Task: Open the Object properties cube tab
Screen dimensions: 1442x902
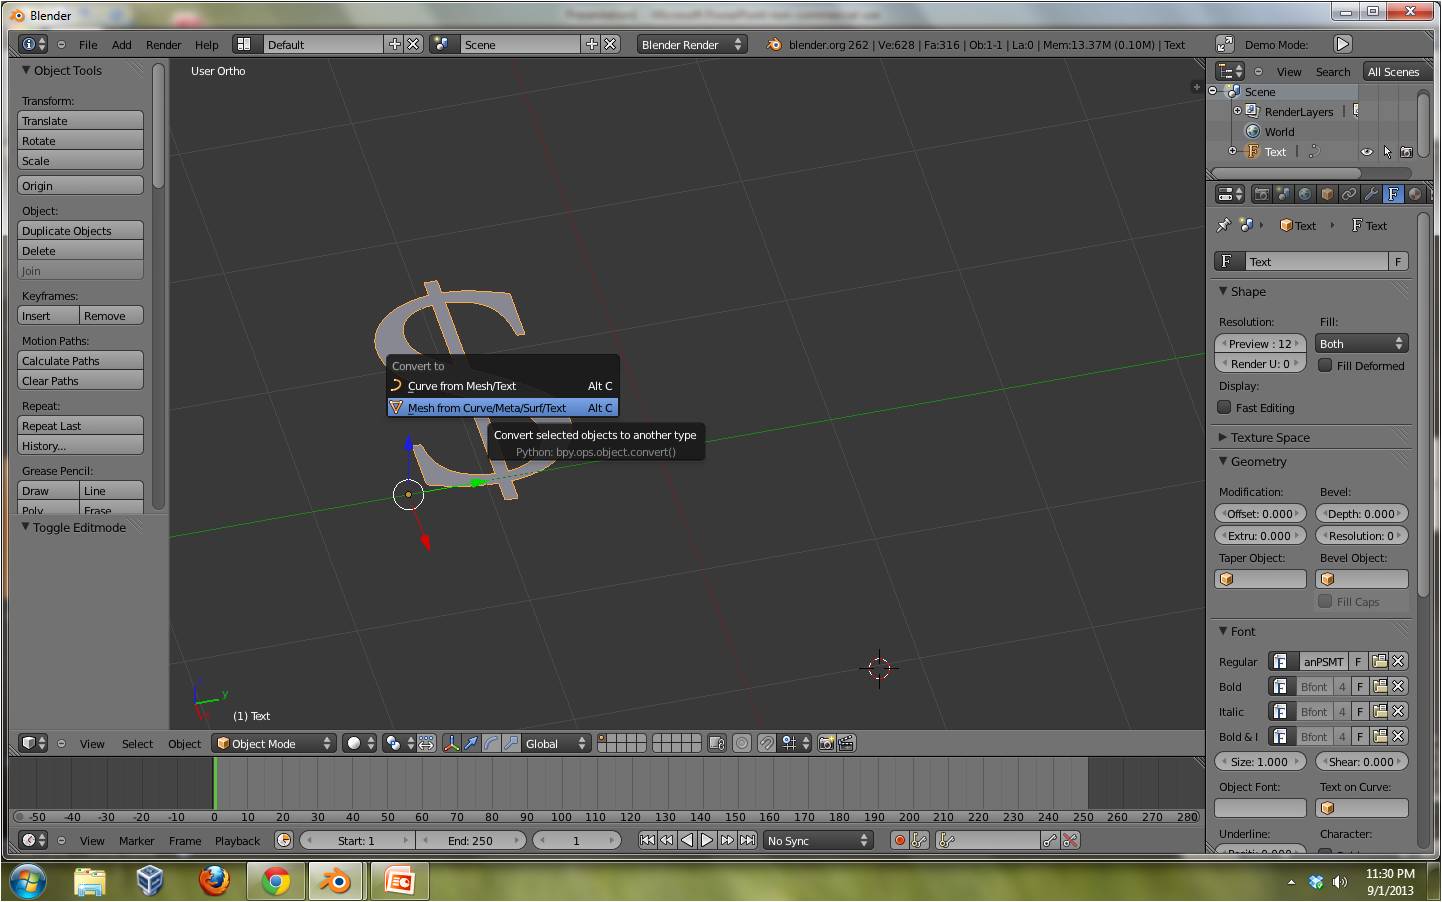Action: [1327, 194]
